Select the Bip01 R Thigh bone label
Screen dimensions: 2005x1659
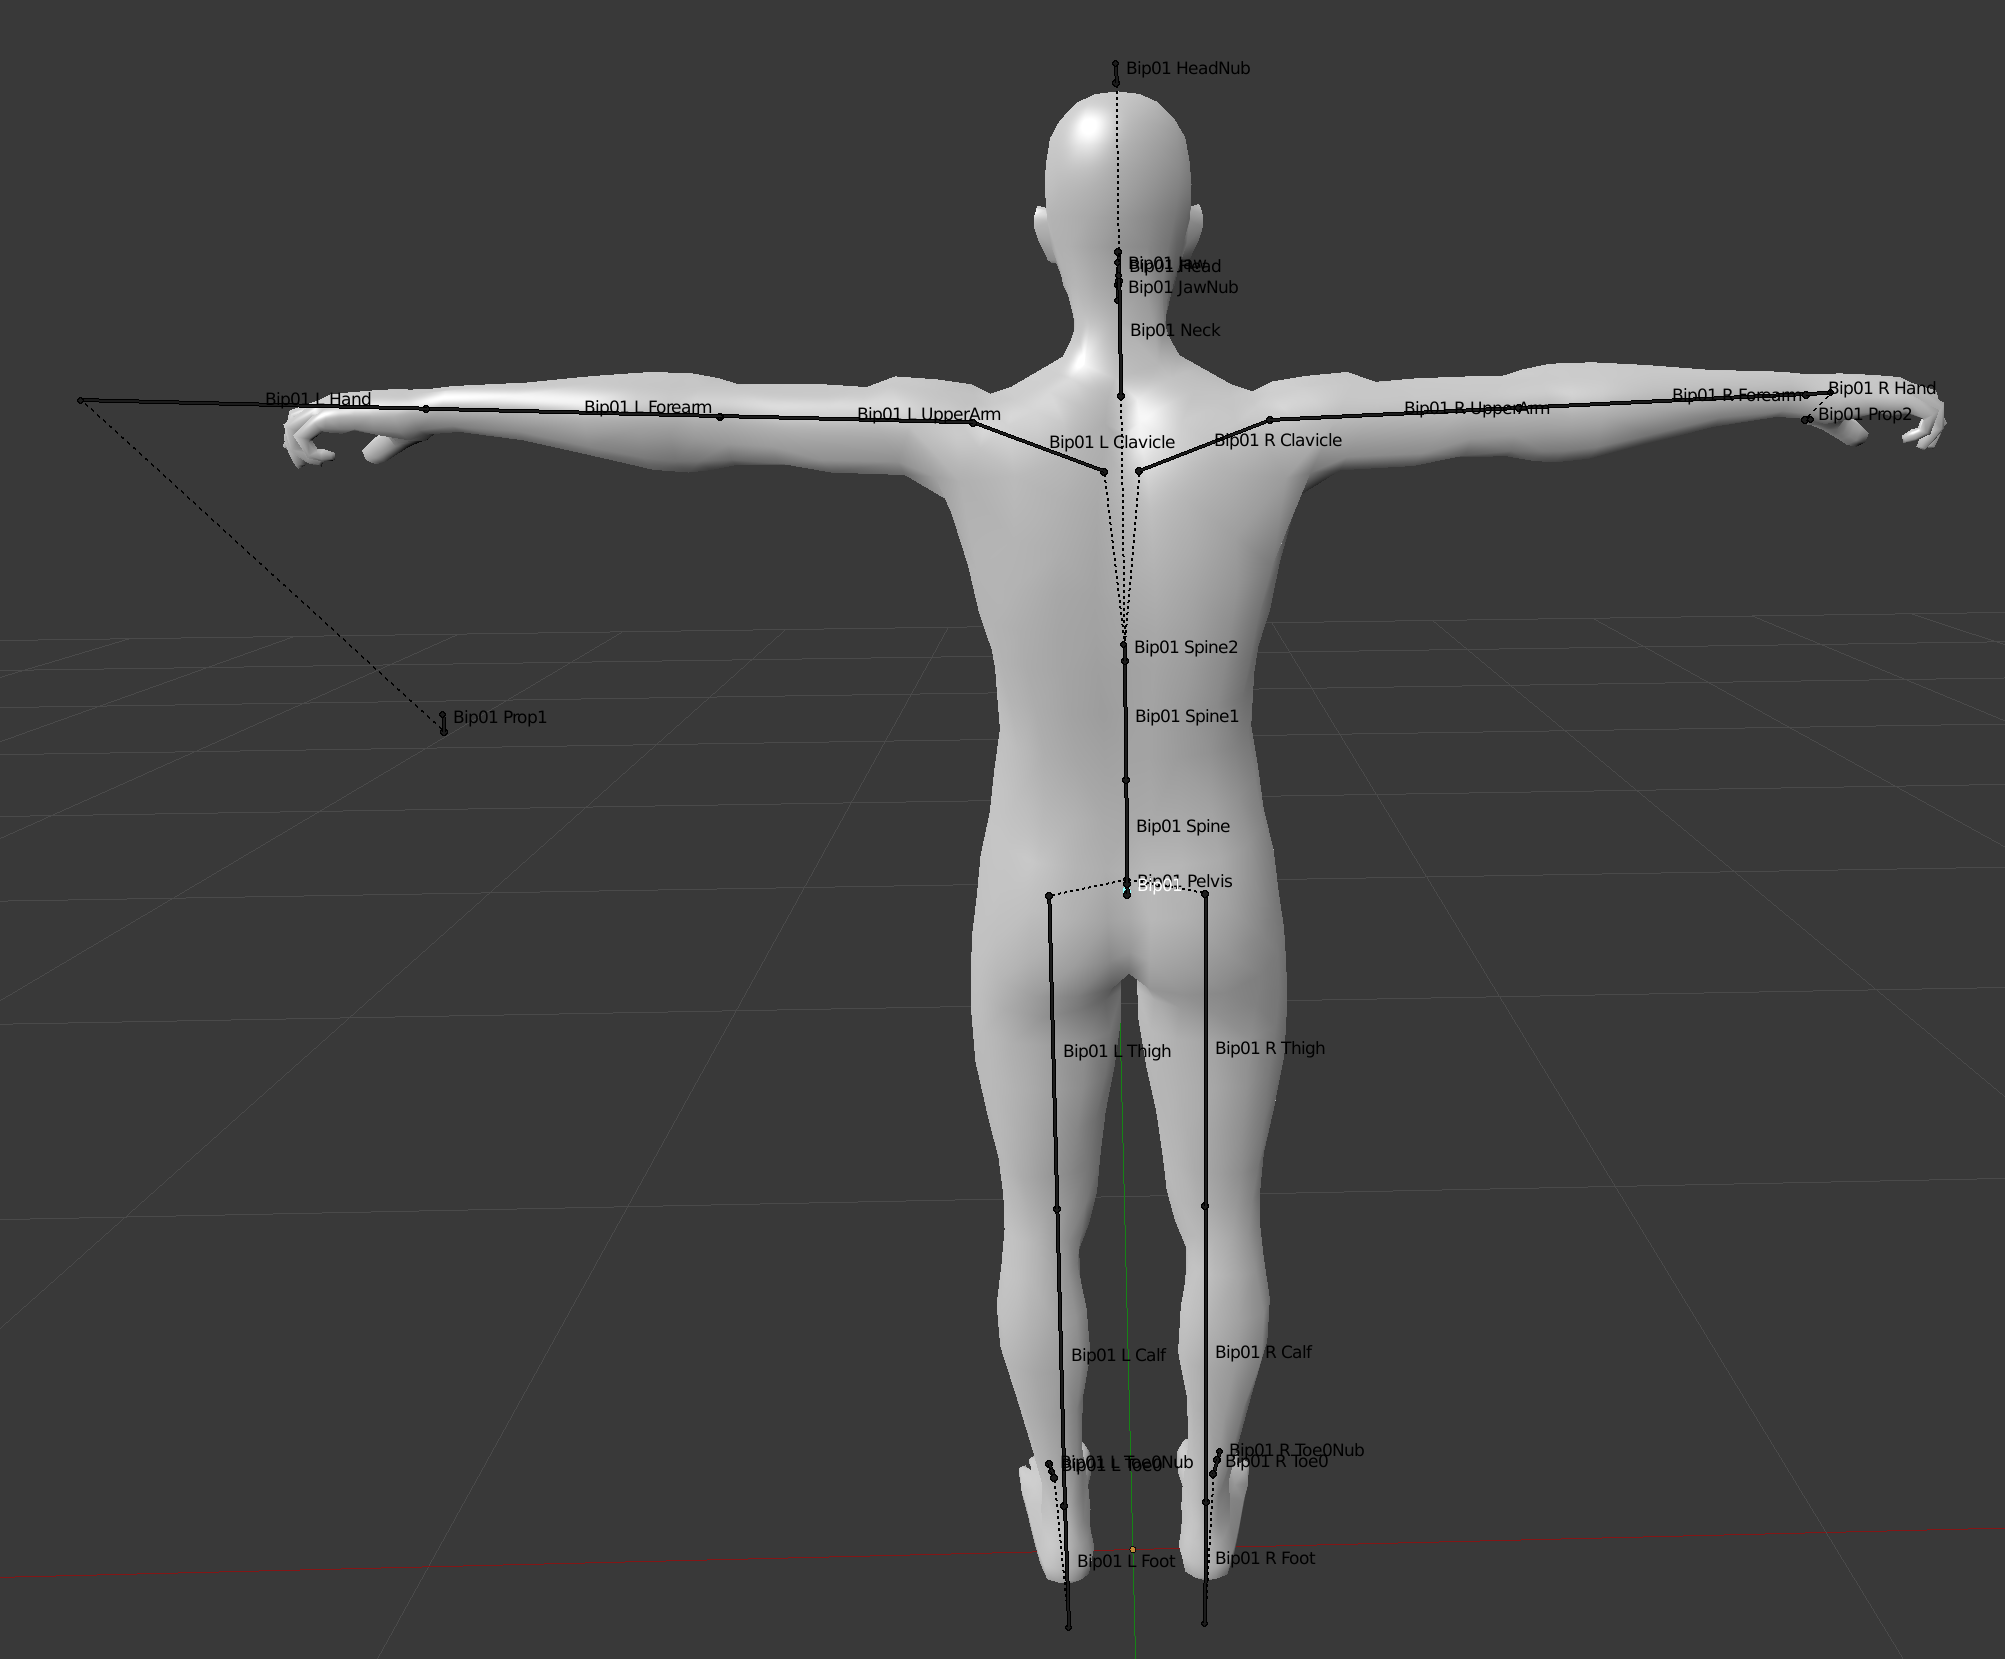[1270, 1048]
